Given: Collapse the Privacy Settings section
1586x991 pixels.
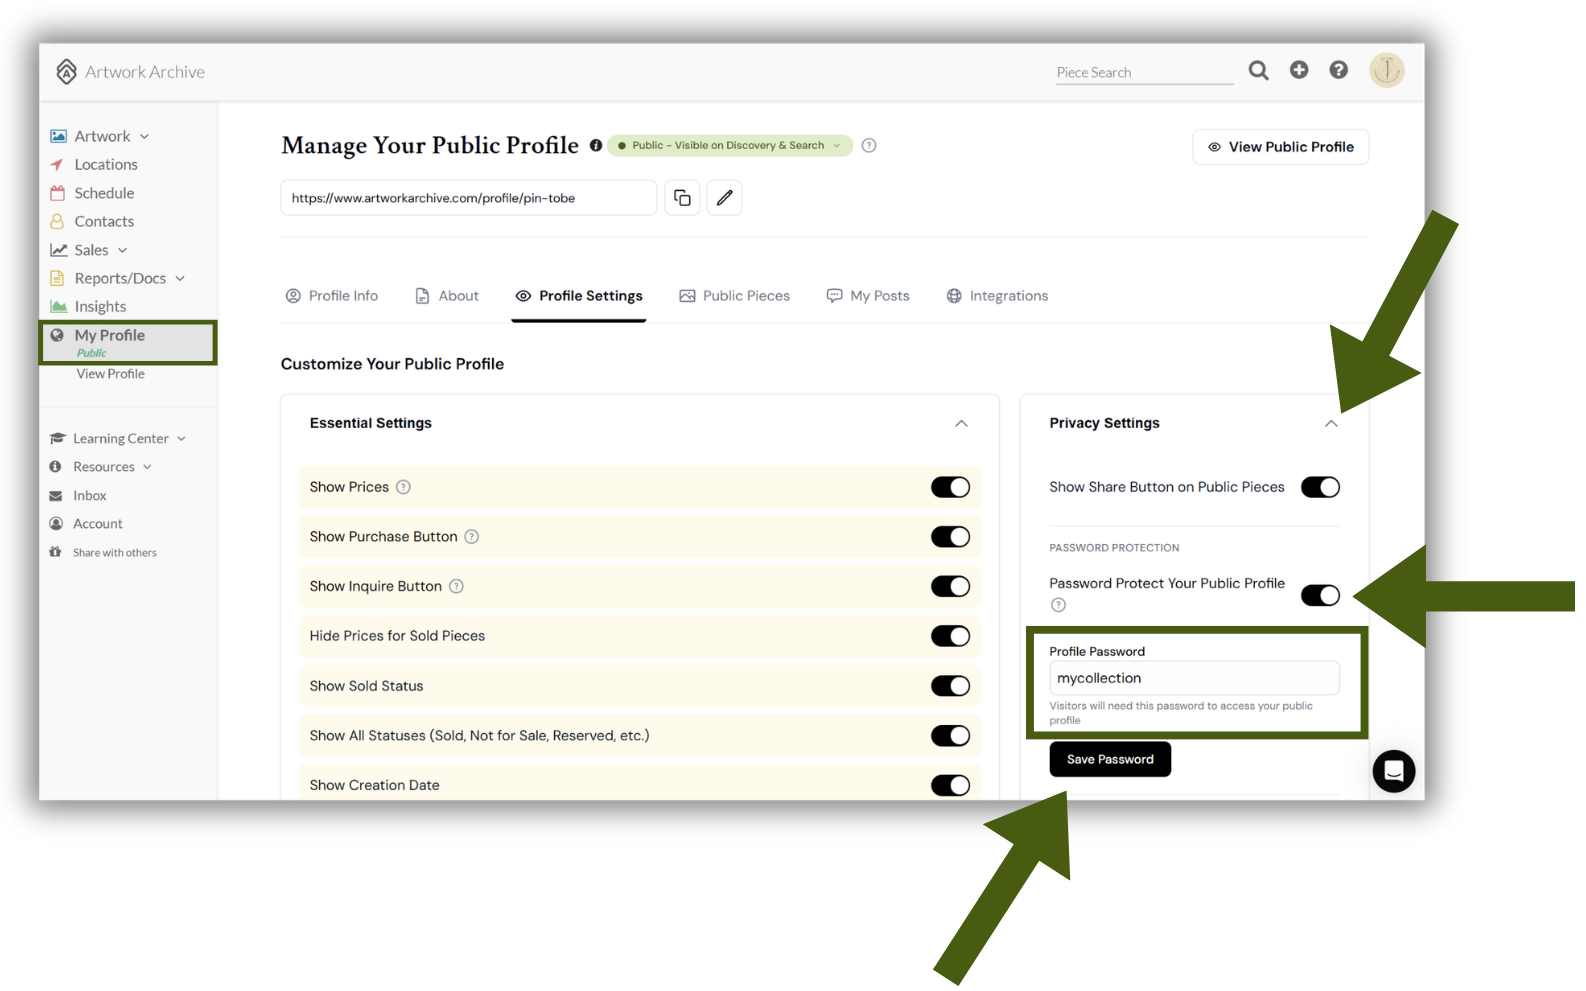Looking at the screenshot, I should 1331,424.
